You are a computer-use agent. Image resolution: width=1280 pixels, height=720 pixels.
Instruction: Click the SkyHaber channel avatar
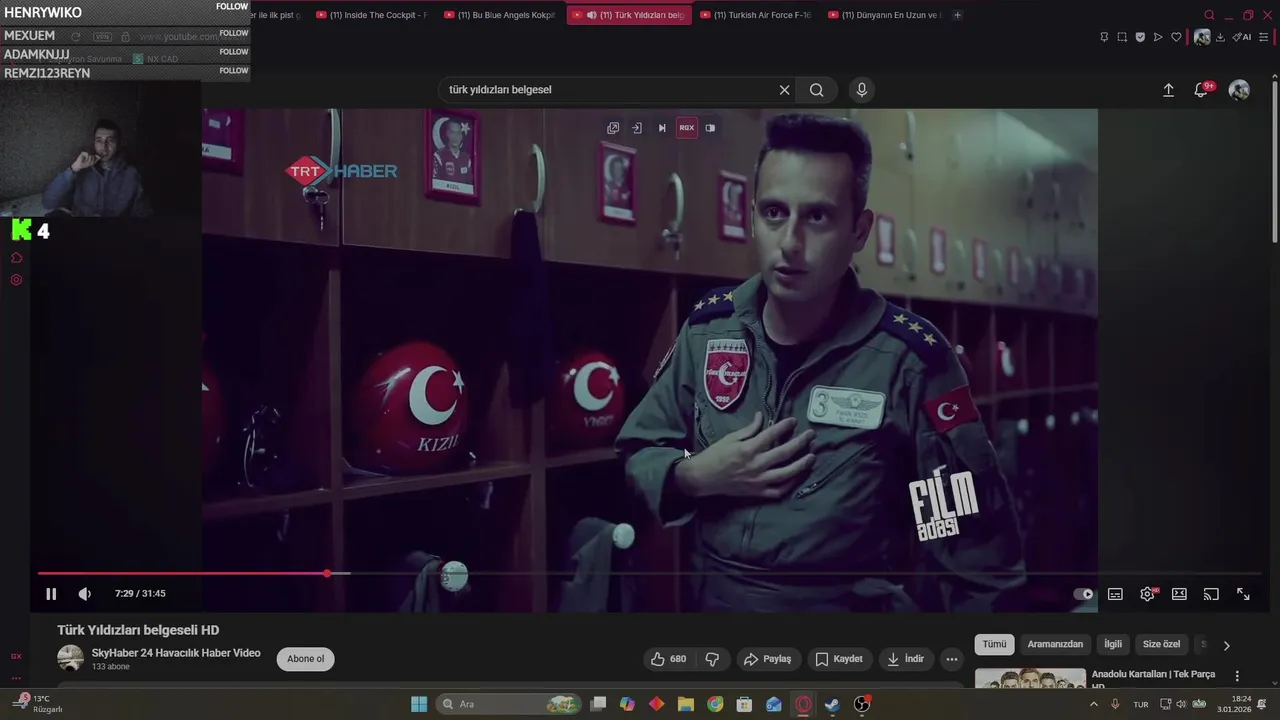(x=70, y=659)
